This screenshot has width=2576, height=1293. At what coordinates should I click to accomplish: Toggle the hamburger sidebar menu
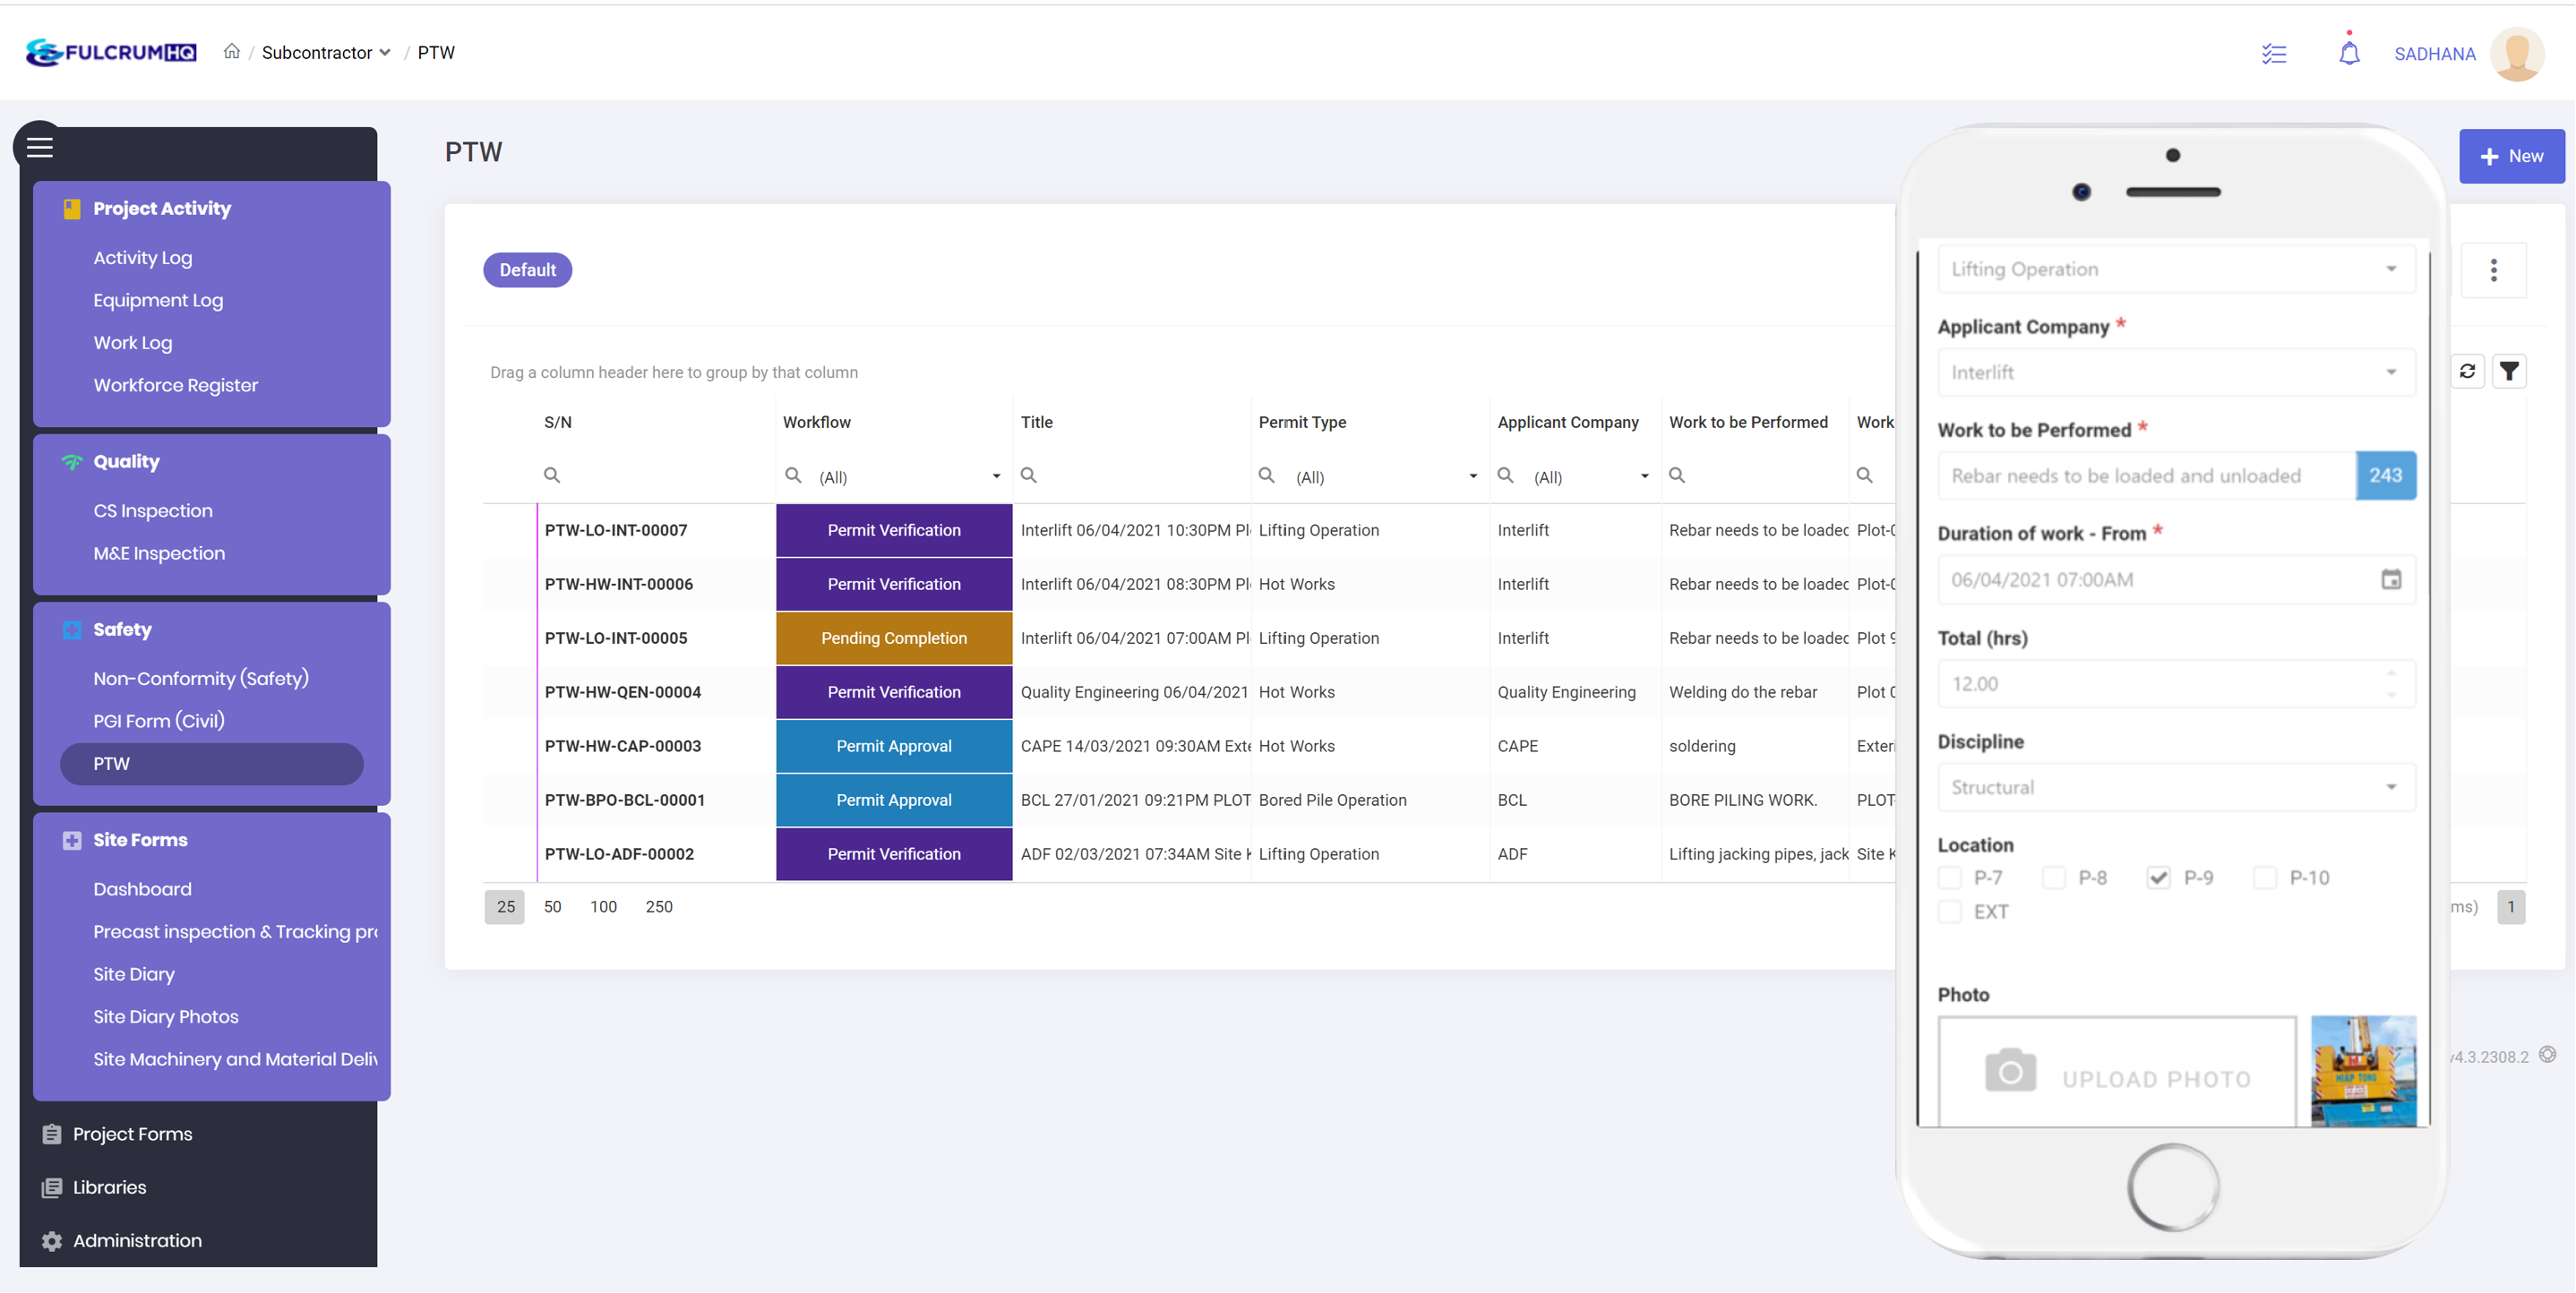40,147
